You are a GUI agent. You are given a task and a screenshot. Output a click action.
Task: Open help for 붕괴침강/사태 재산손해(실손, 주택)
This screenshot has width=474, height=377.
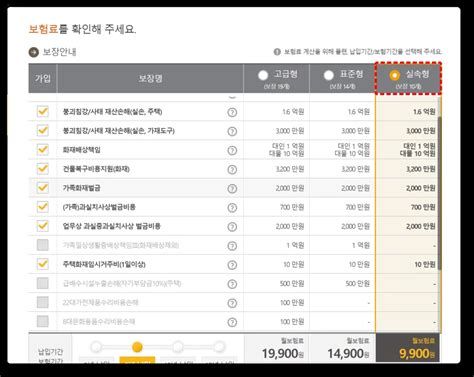(x=232, y=112)
